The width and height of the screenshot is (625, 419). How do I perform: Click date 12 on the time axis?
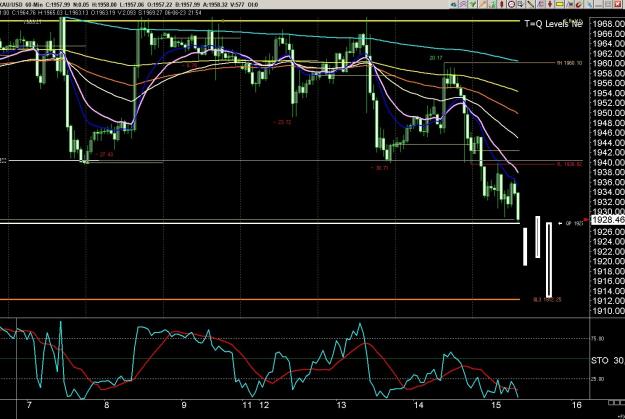point(264,405)
